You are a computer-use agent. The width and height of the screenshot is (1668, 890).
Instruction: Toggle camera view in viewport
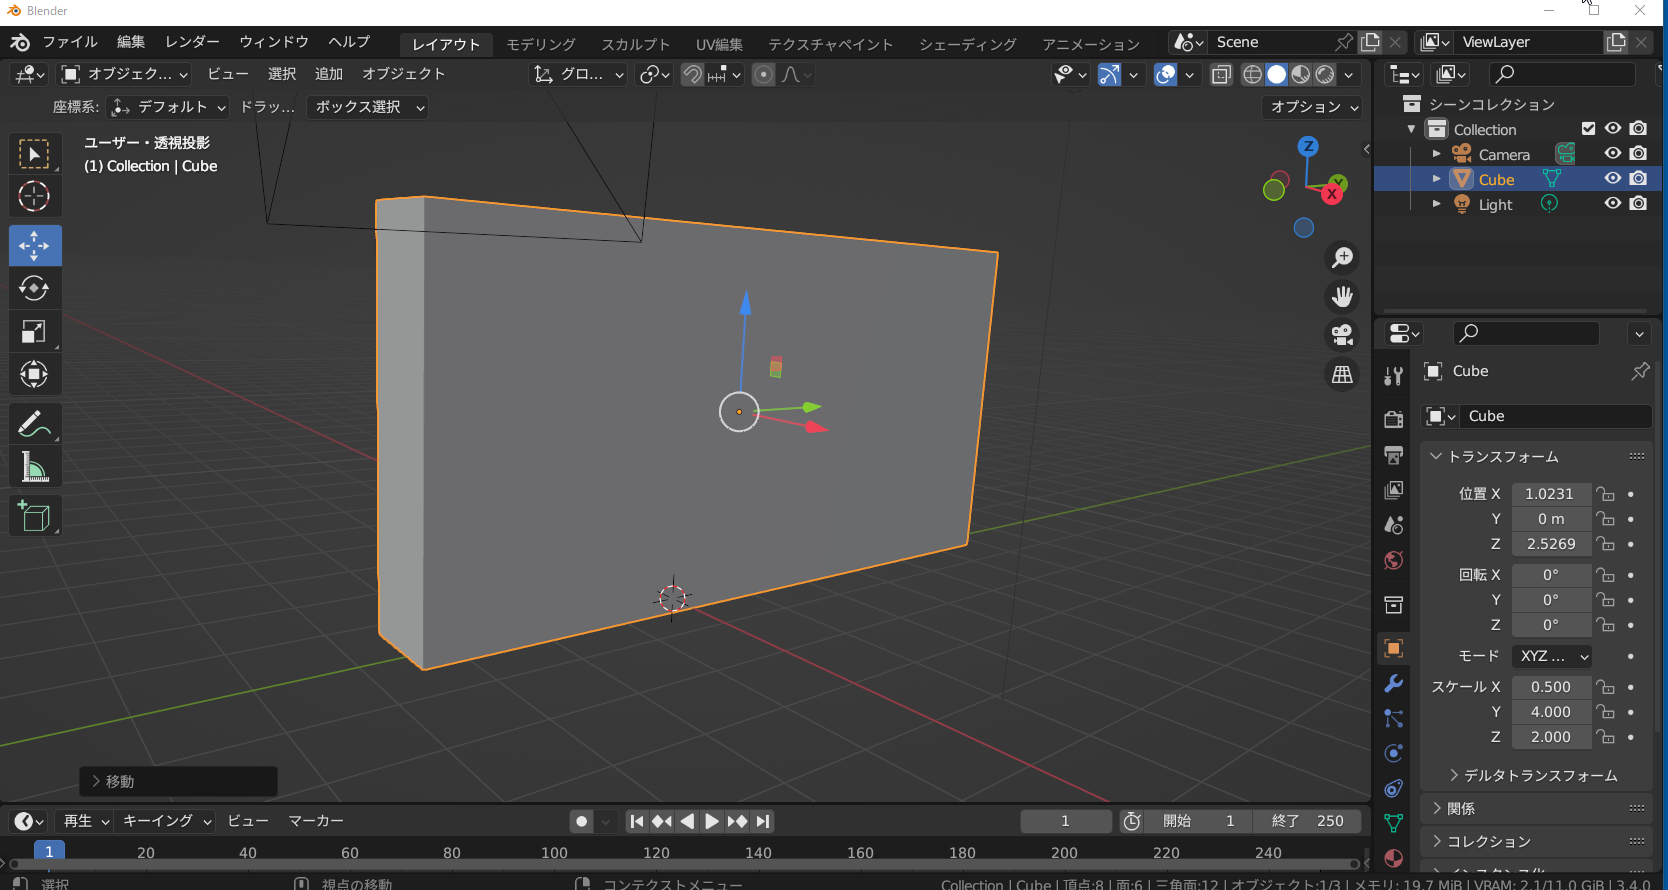pos(1342,335)
